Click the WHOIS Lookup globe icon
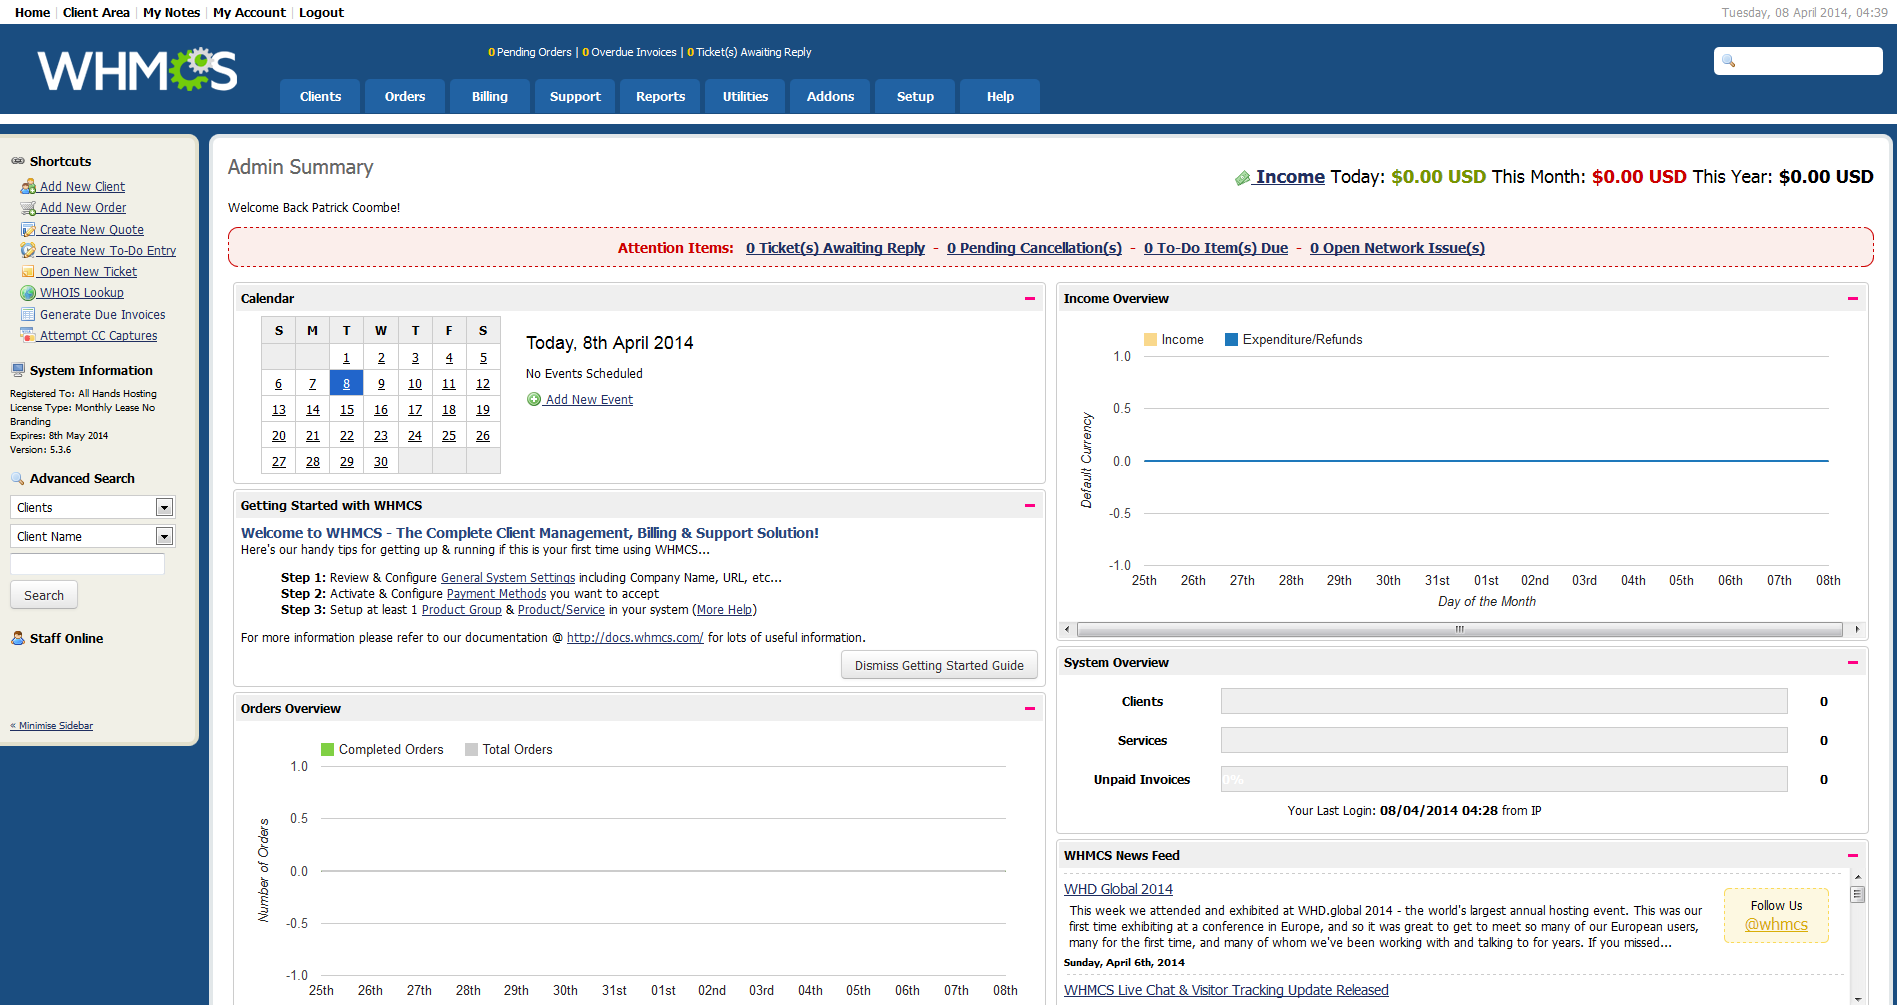 pyautogui.click(x=28, y=293)
